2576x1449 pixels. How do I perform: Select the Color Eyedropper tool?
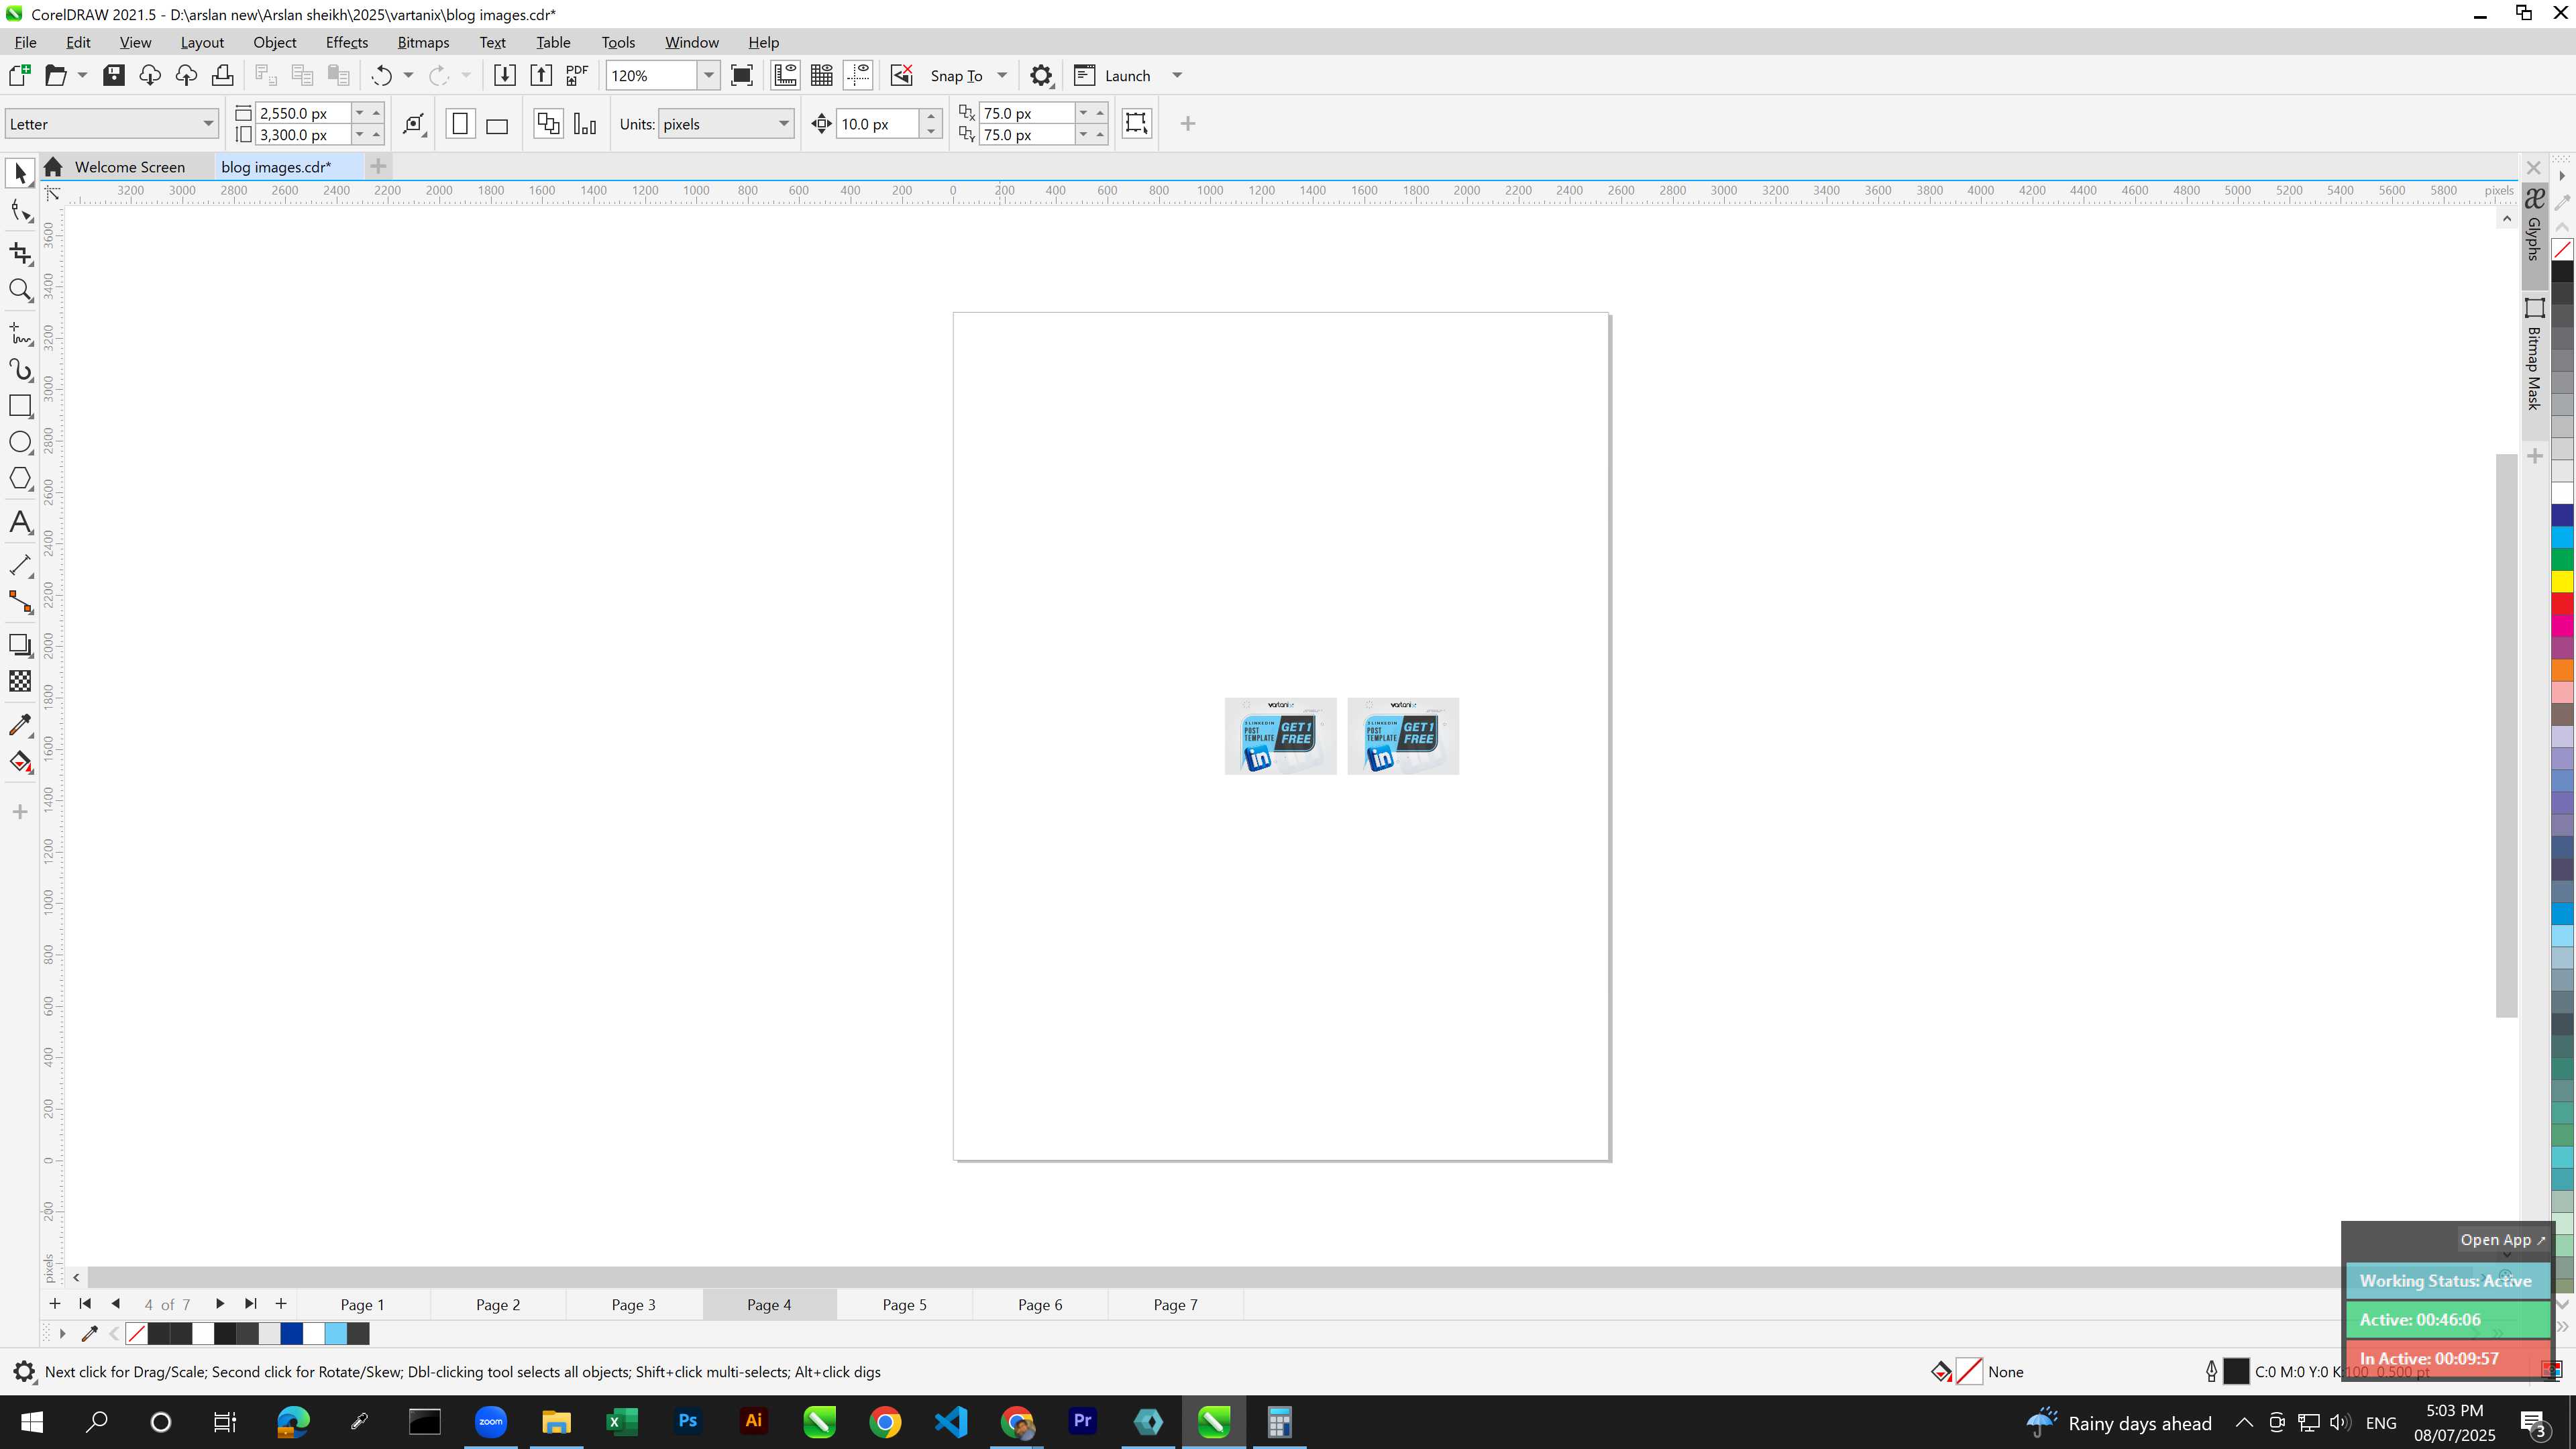click(x=20, y=725)
